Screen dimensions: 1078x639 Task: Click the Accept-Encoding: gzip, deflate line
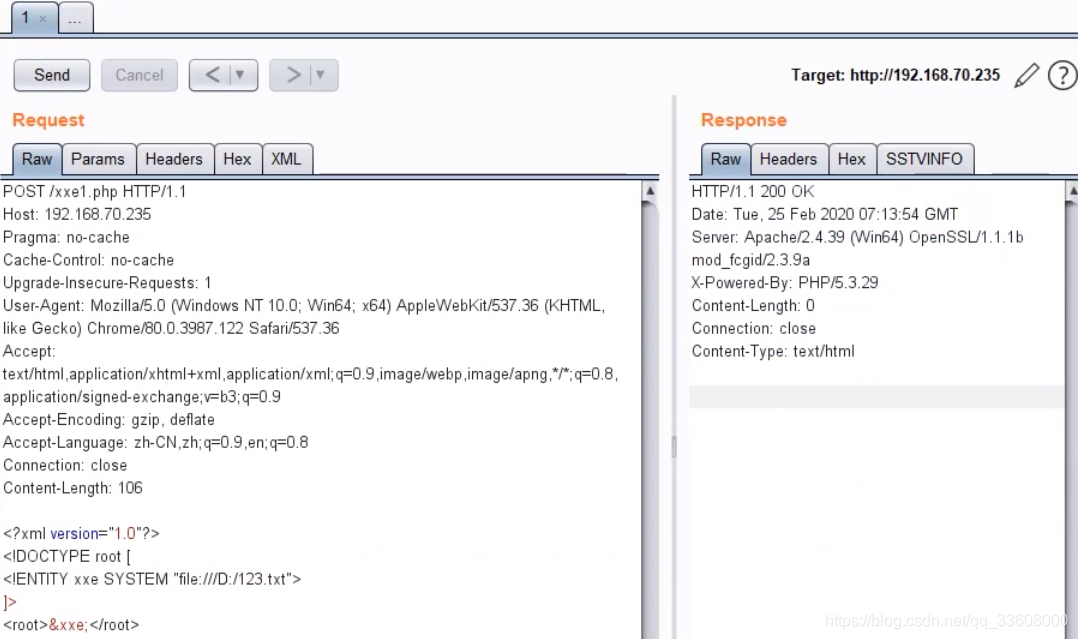[x=109, y=419]
